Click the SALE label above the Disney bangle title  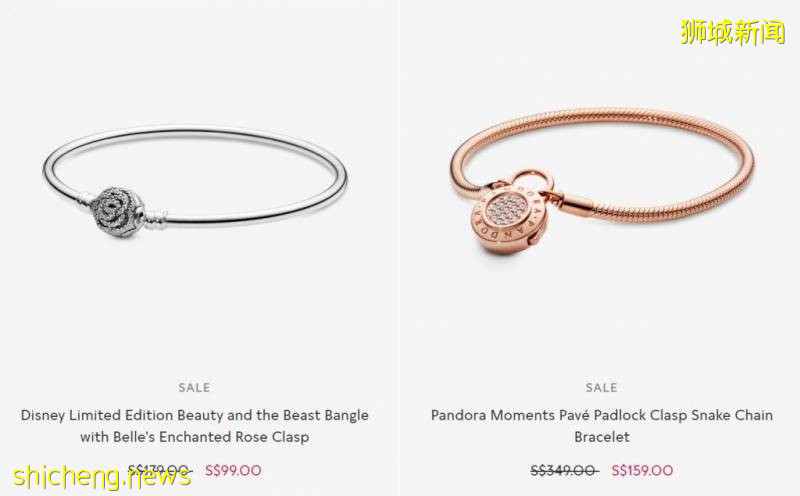[x=194, y=387]
